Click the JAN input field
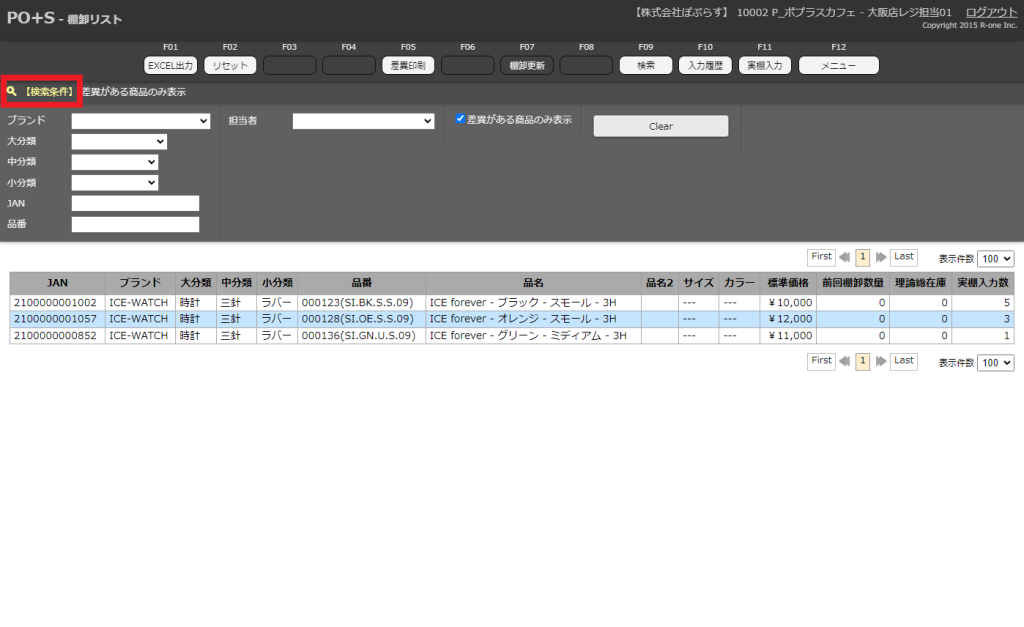1024x627 pixels. tap(135, 204)
